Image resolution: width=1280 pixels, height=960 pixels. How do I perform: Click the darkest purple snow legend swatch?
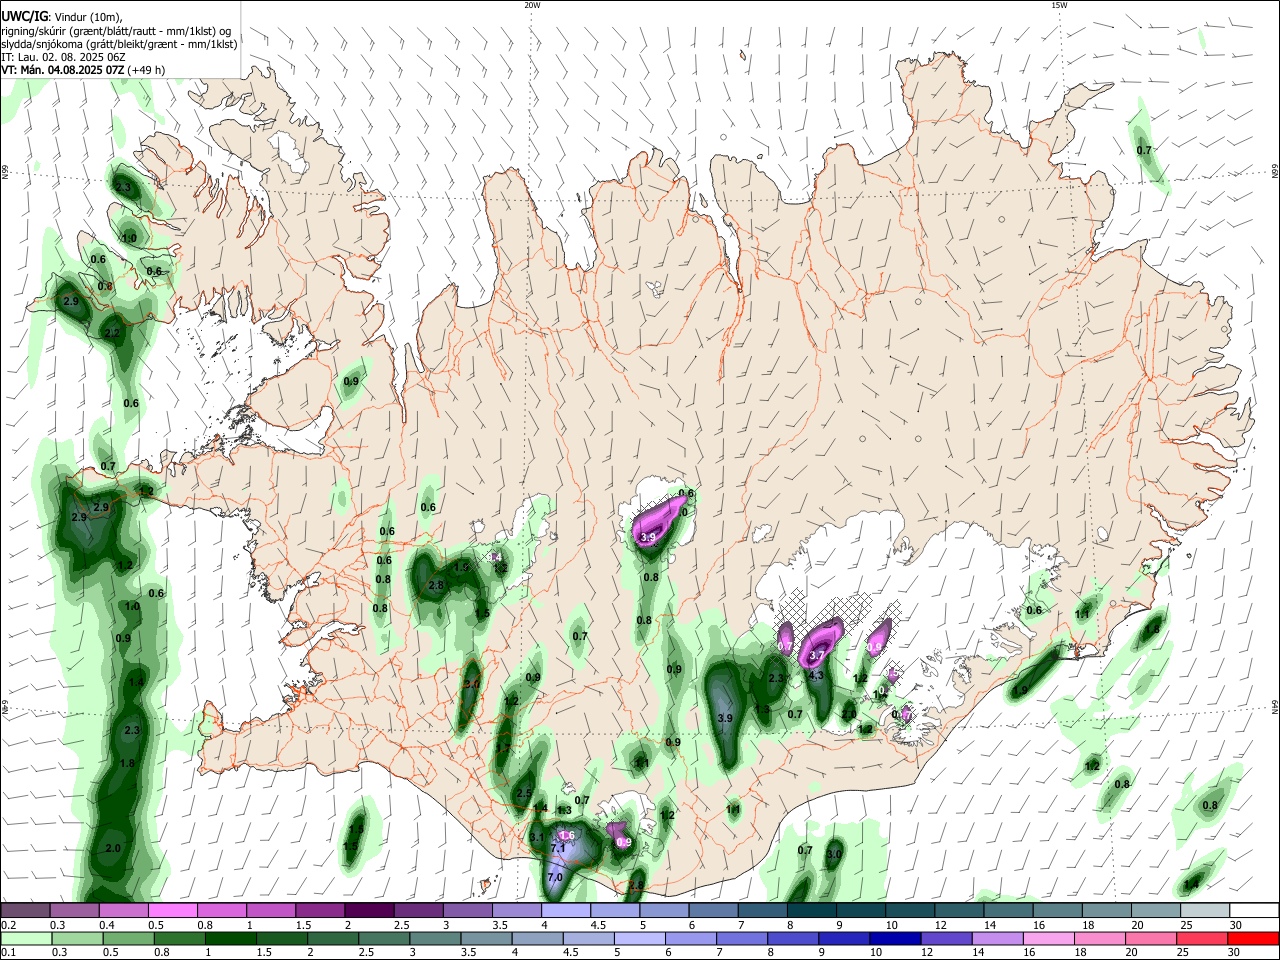(x=369, y=910)
